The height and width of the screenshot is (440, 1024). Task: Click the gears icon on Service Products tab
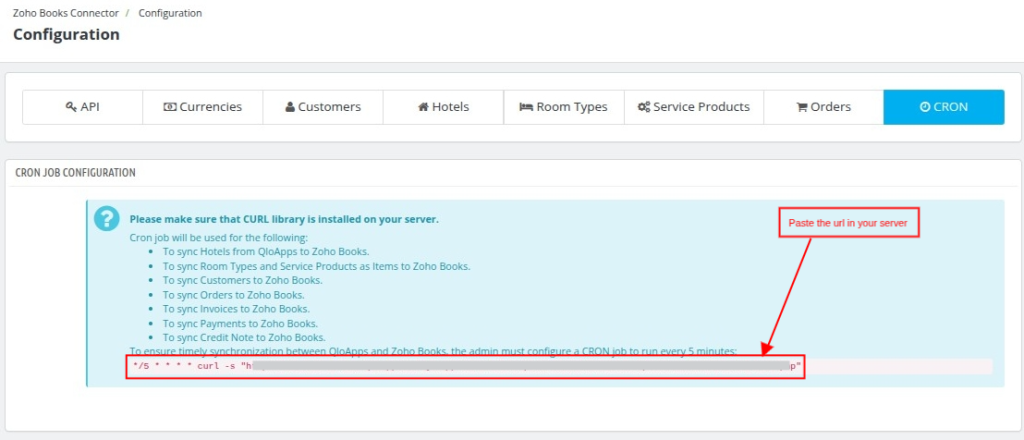click(x=644, y=107)
